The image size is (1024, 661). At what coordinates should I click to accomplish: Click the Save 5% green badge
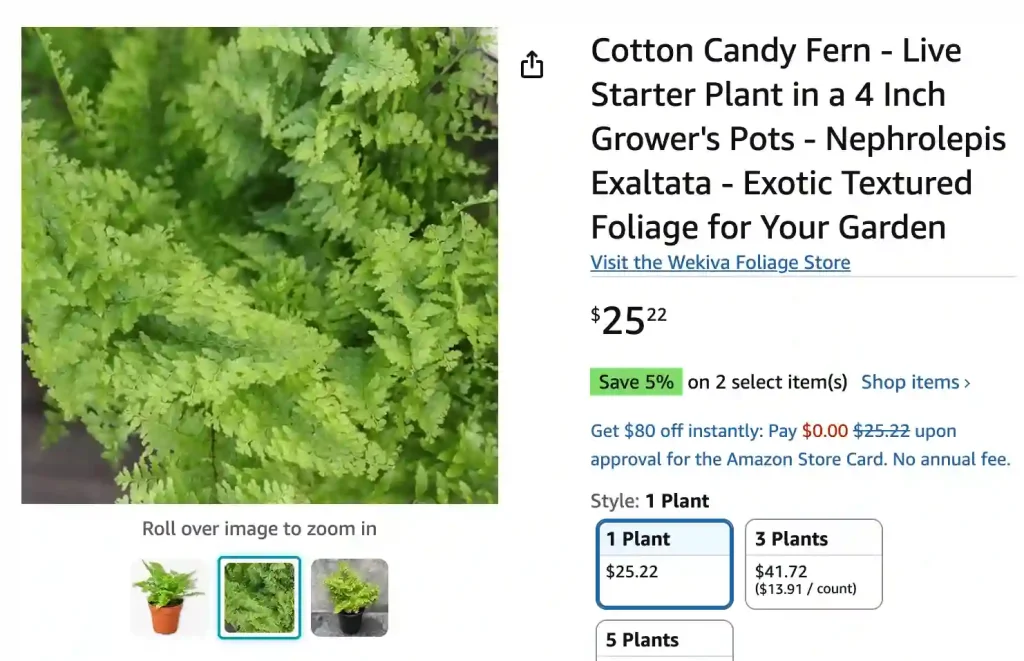636,382
